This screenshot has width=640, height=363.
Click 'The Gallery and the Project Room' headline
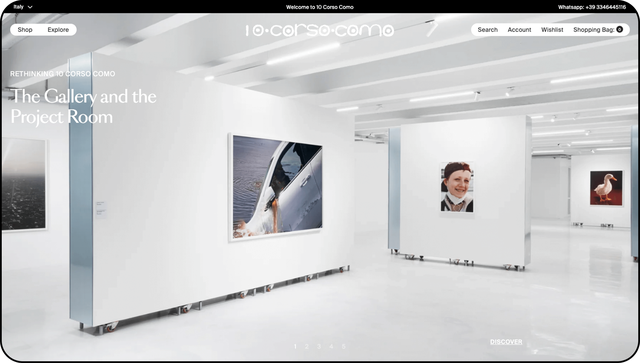pyautogui.click(x=84, y=107)
